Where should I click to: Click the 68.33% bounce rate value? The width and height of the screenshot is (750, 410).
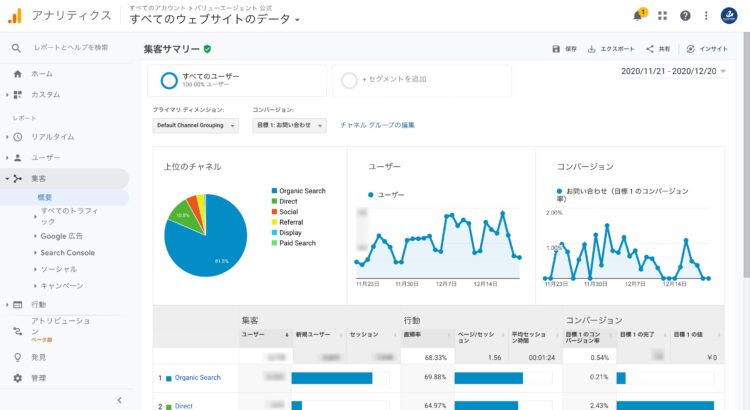coord(435,357)
